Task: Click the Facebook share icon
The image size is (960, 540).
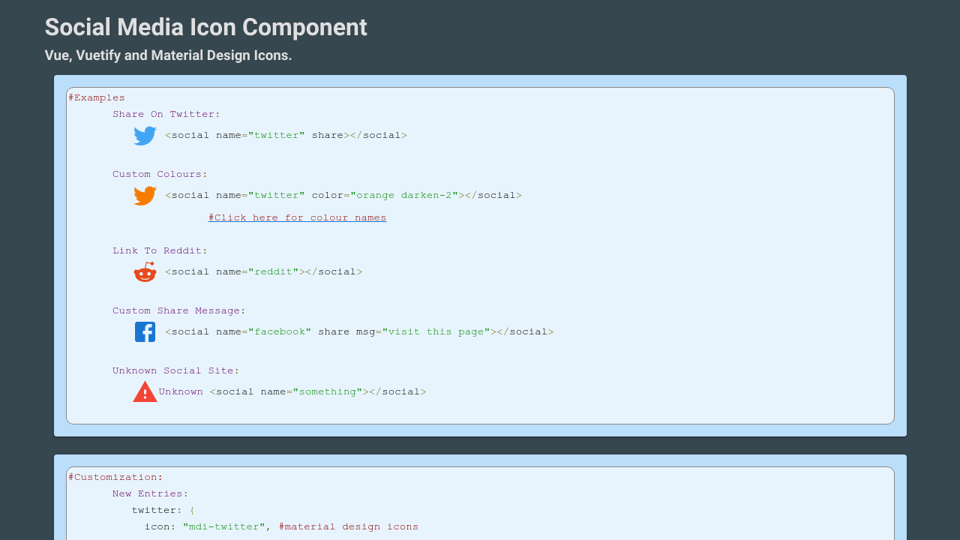Action: [x=145, y=332]
